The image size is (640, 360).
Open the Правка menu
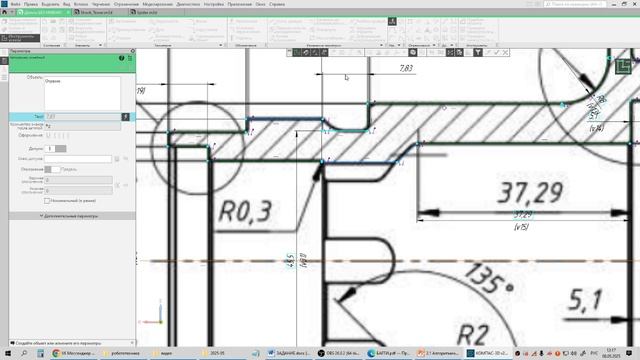pyautogui.click(x=31, y=4)
